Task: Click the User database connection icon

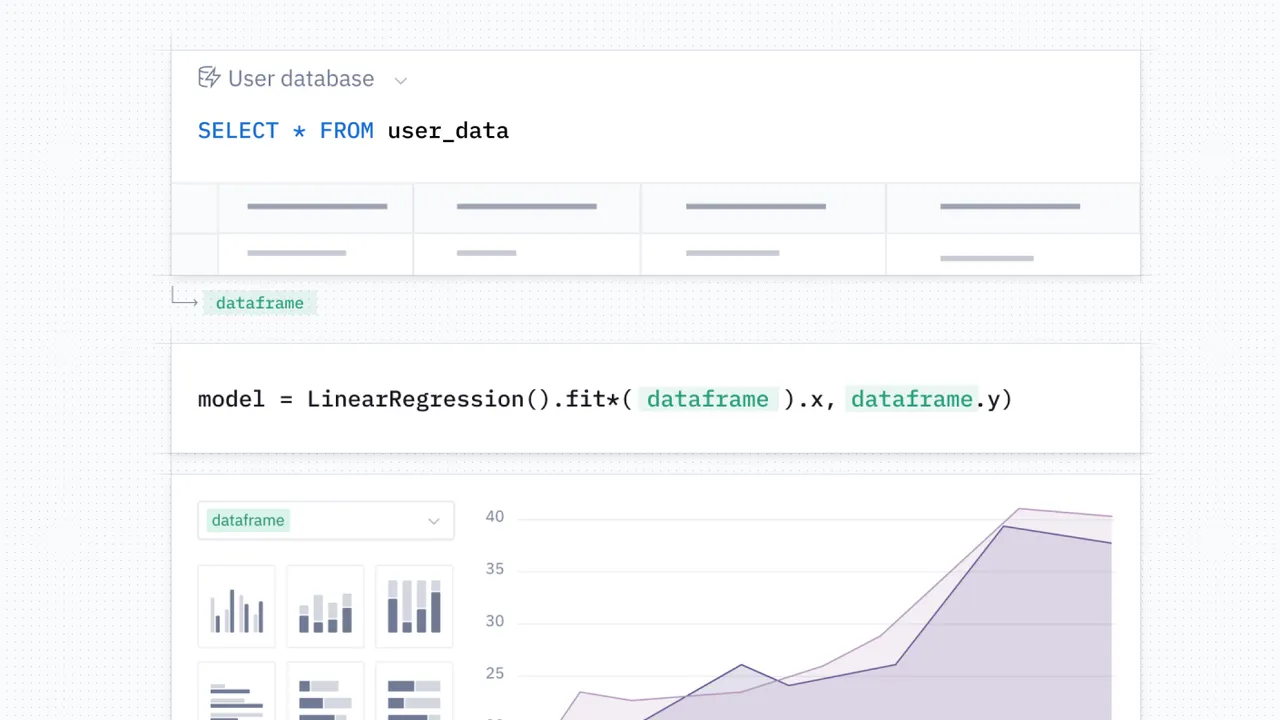Action: [x=209, y=78]
